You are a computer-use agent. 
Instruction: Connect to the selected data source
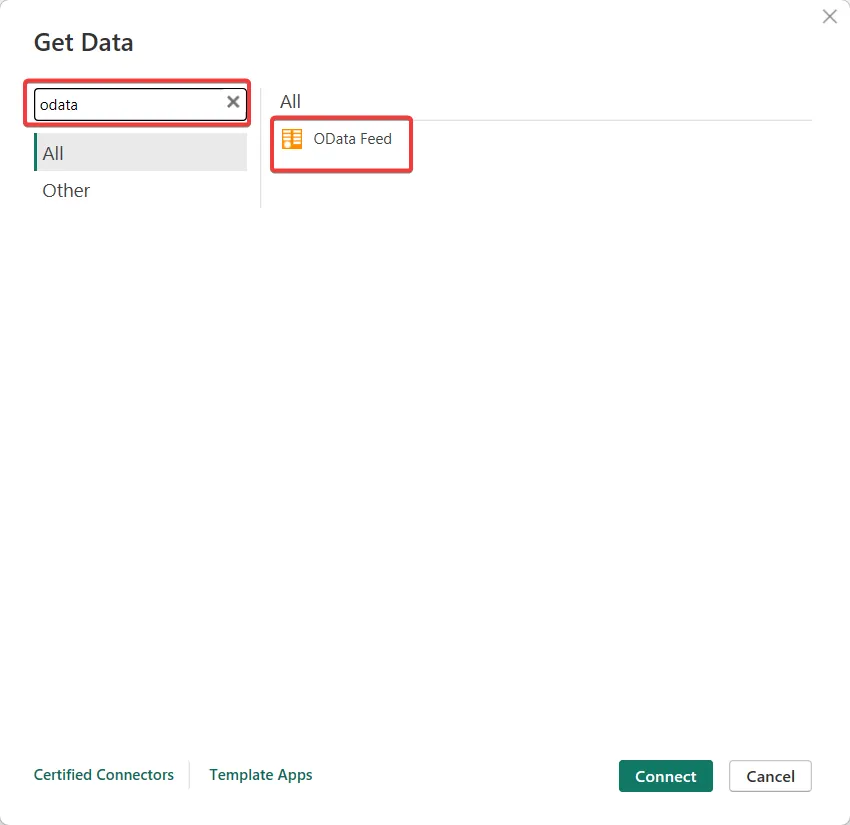tap(665, 776)
